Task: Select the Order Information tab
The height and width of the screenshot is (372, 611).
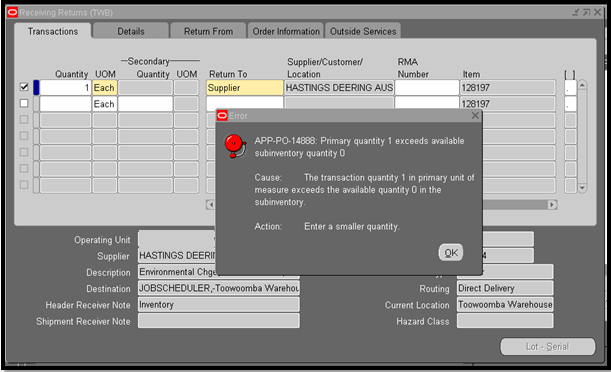Action: (x=286, y=31)
